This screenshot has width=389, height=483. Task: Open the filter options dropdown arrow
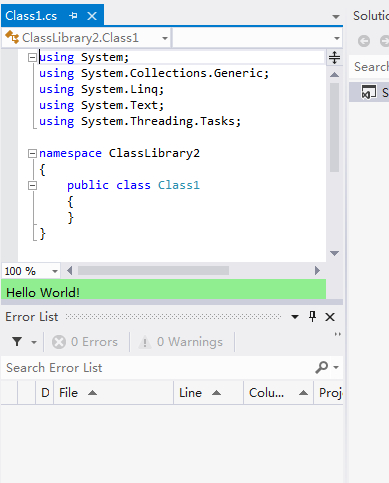point(34,342)
